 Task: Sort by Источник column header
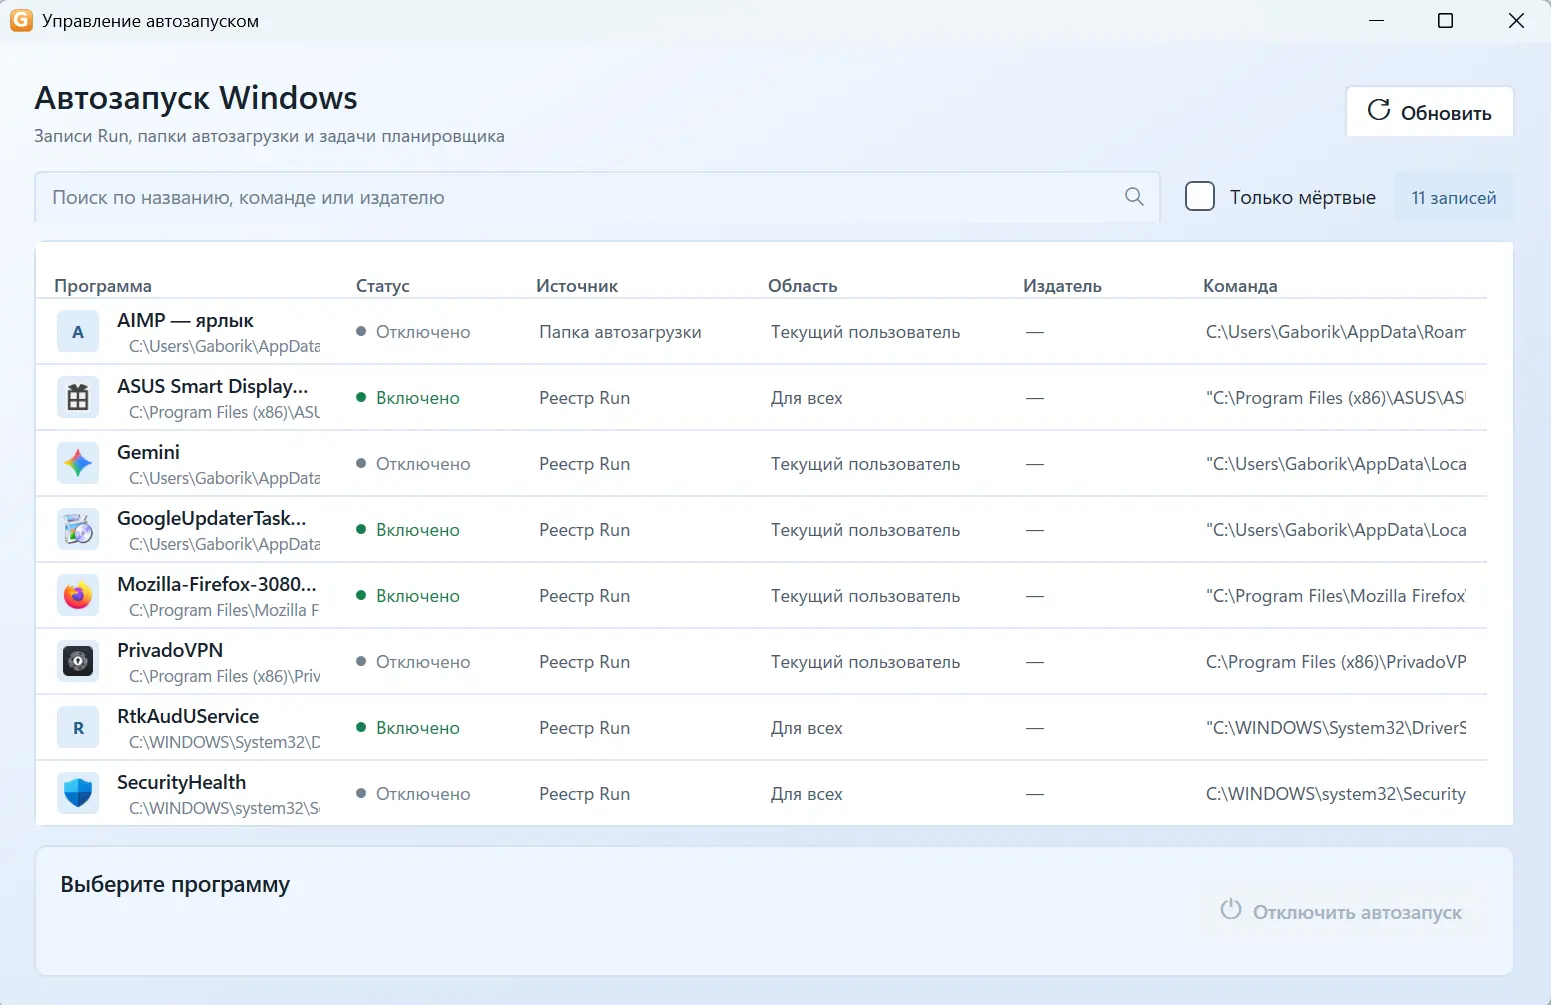(577, 286)
